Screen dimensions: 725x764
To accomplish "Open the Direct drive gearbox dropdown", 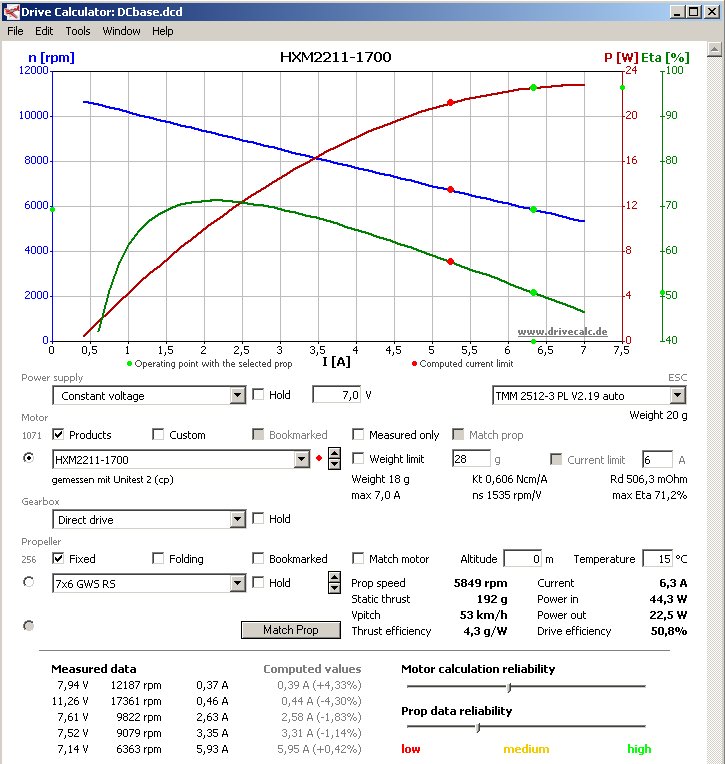I will pos(237,520).
